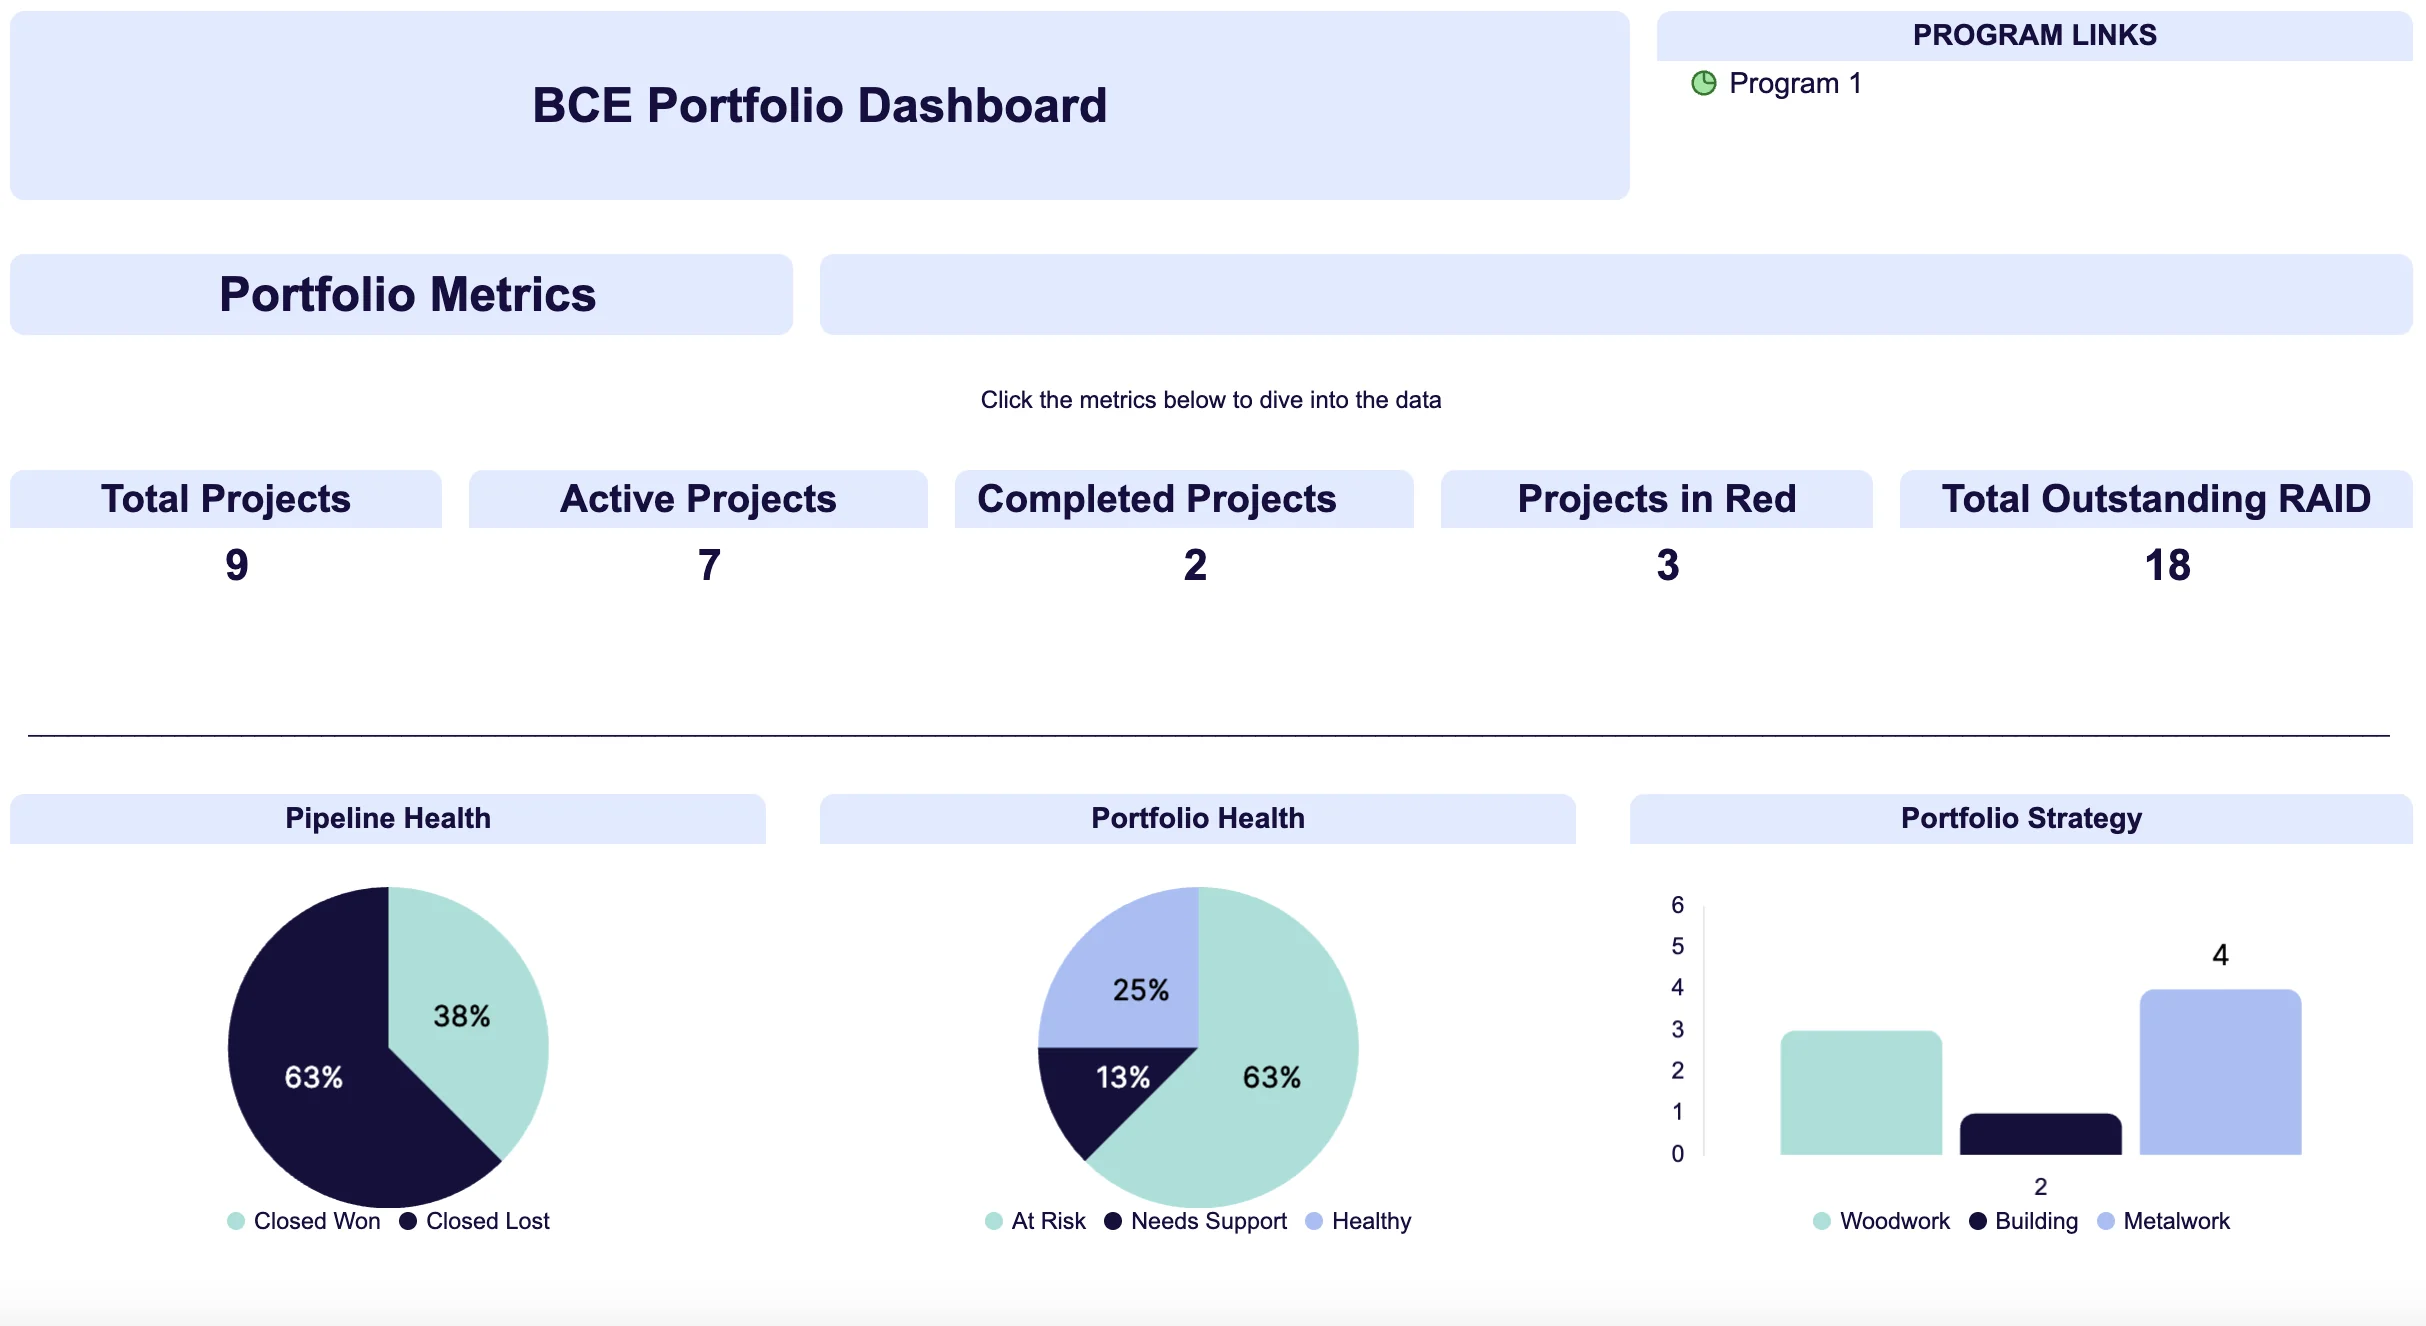Toggle the Closed Lost legend swatch
The width and height of the screenshot is (2426, 1326).
click(408, 1221)
